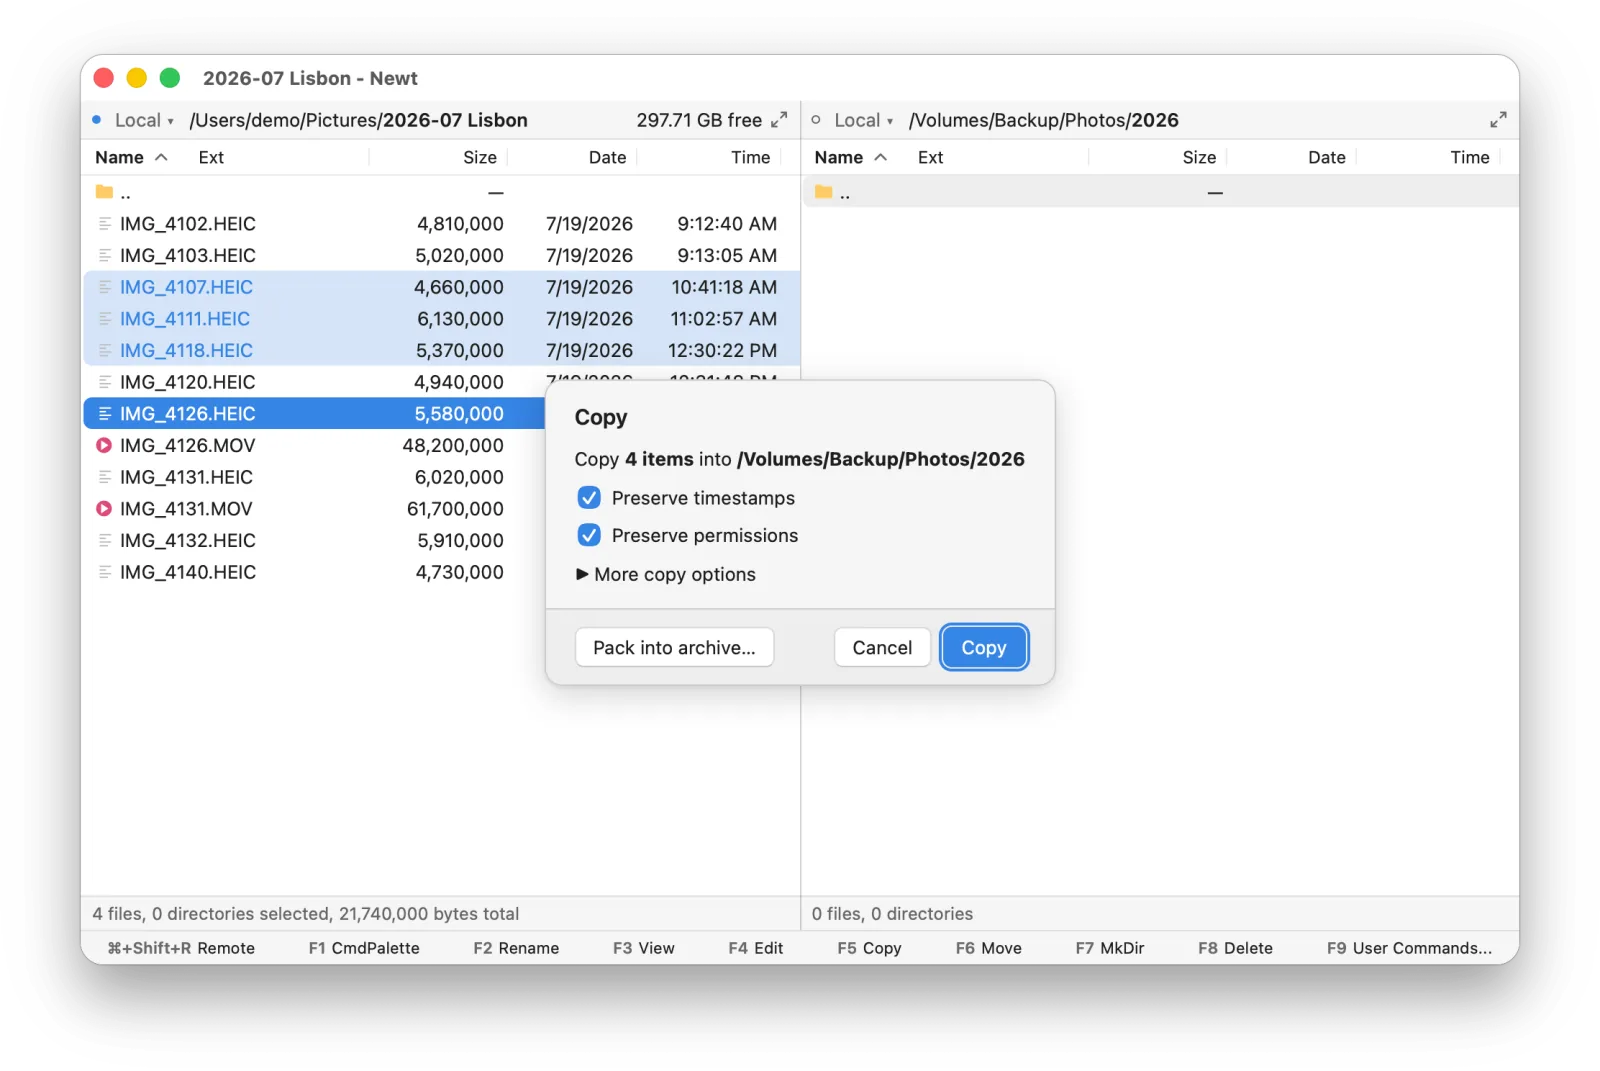The height and width of the screenshot is (1071, 1600).
Task: Click the left panel's path /Users/demo/Pictures/2026-07 Lisbon
Action: [x=358, y=120]
